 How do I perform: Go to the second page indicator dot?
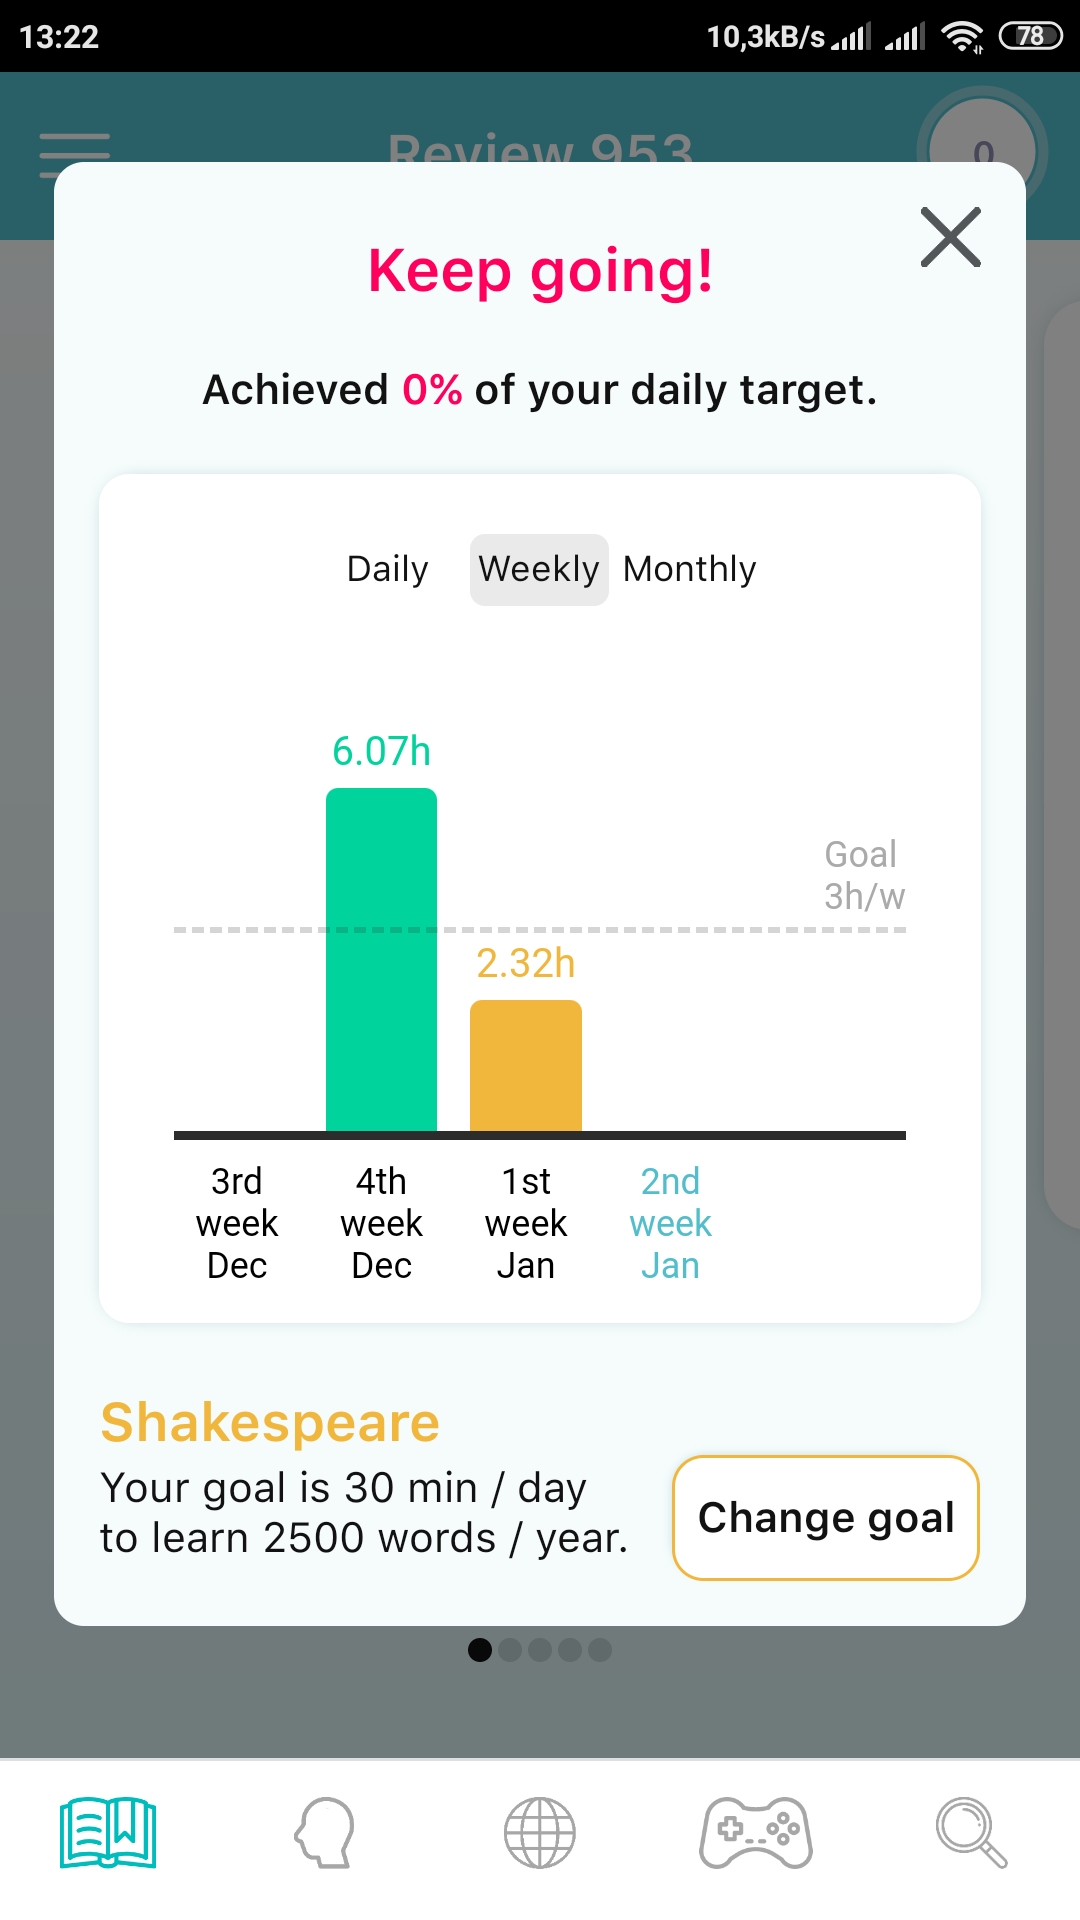coord(510,1650)
